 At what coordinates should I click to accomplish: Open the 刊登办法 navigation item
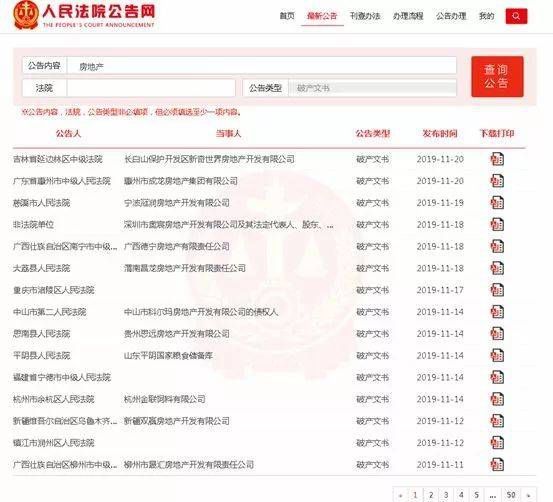365,16
